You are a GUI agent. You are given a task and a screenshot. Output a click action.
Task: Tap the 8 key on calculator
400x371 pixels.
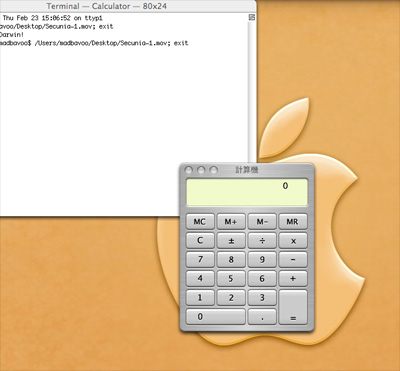[231, 260]
